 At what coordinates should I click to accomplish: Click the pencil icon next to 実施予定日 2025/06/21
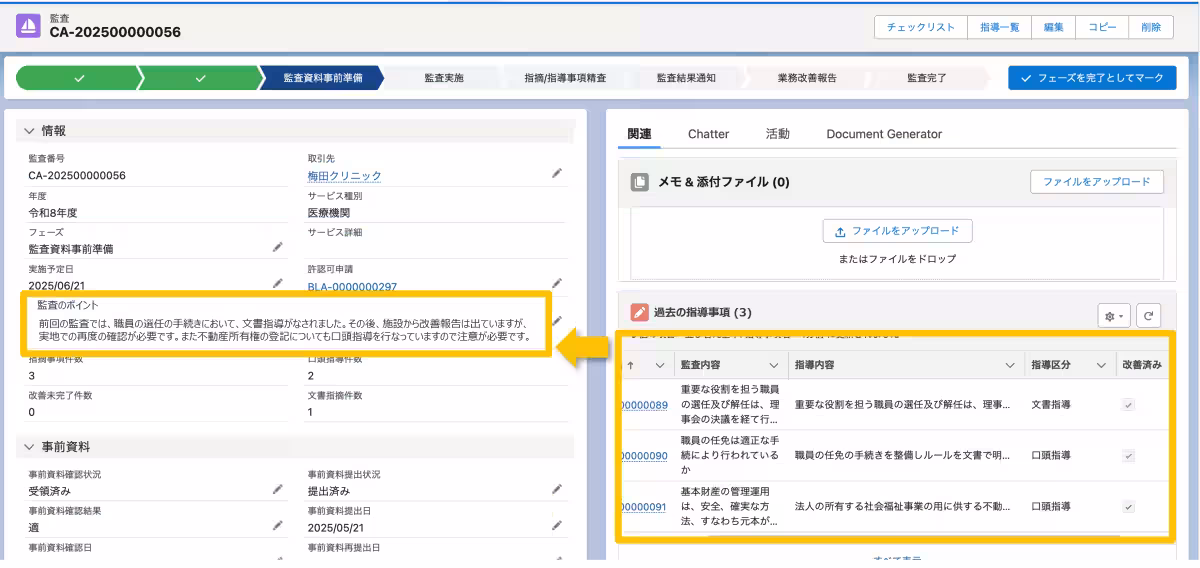pos(277,284)
